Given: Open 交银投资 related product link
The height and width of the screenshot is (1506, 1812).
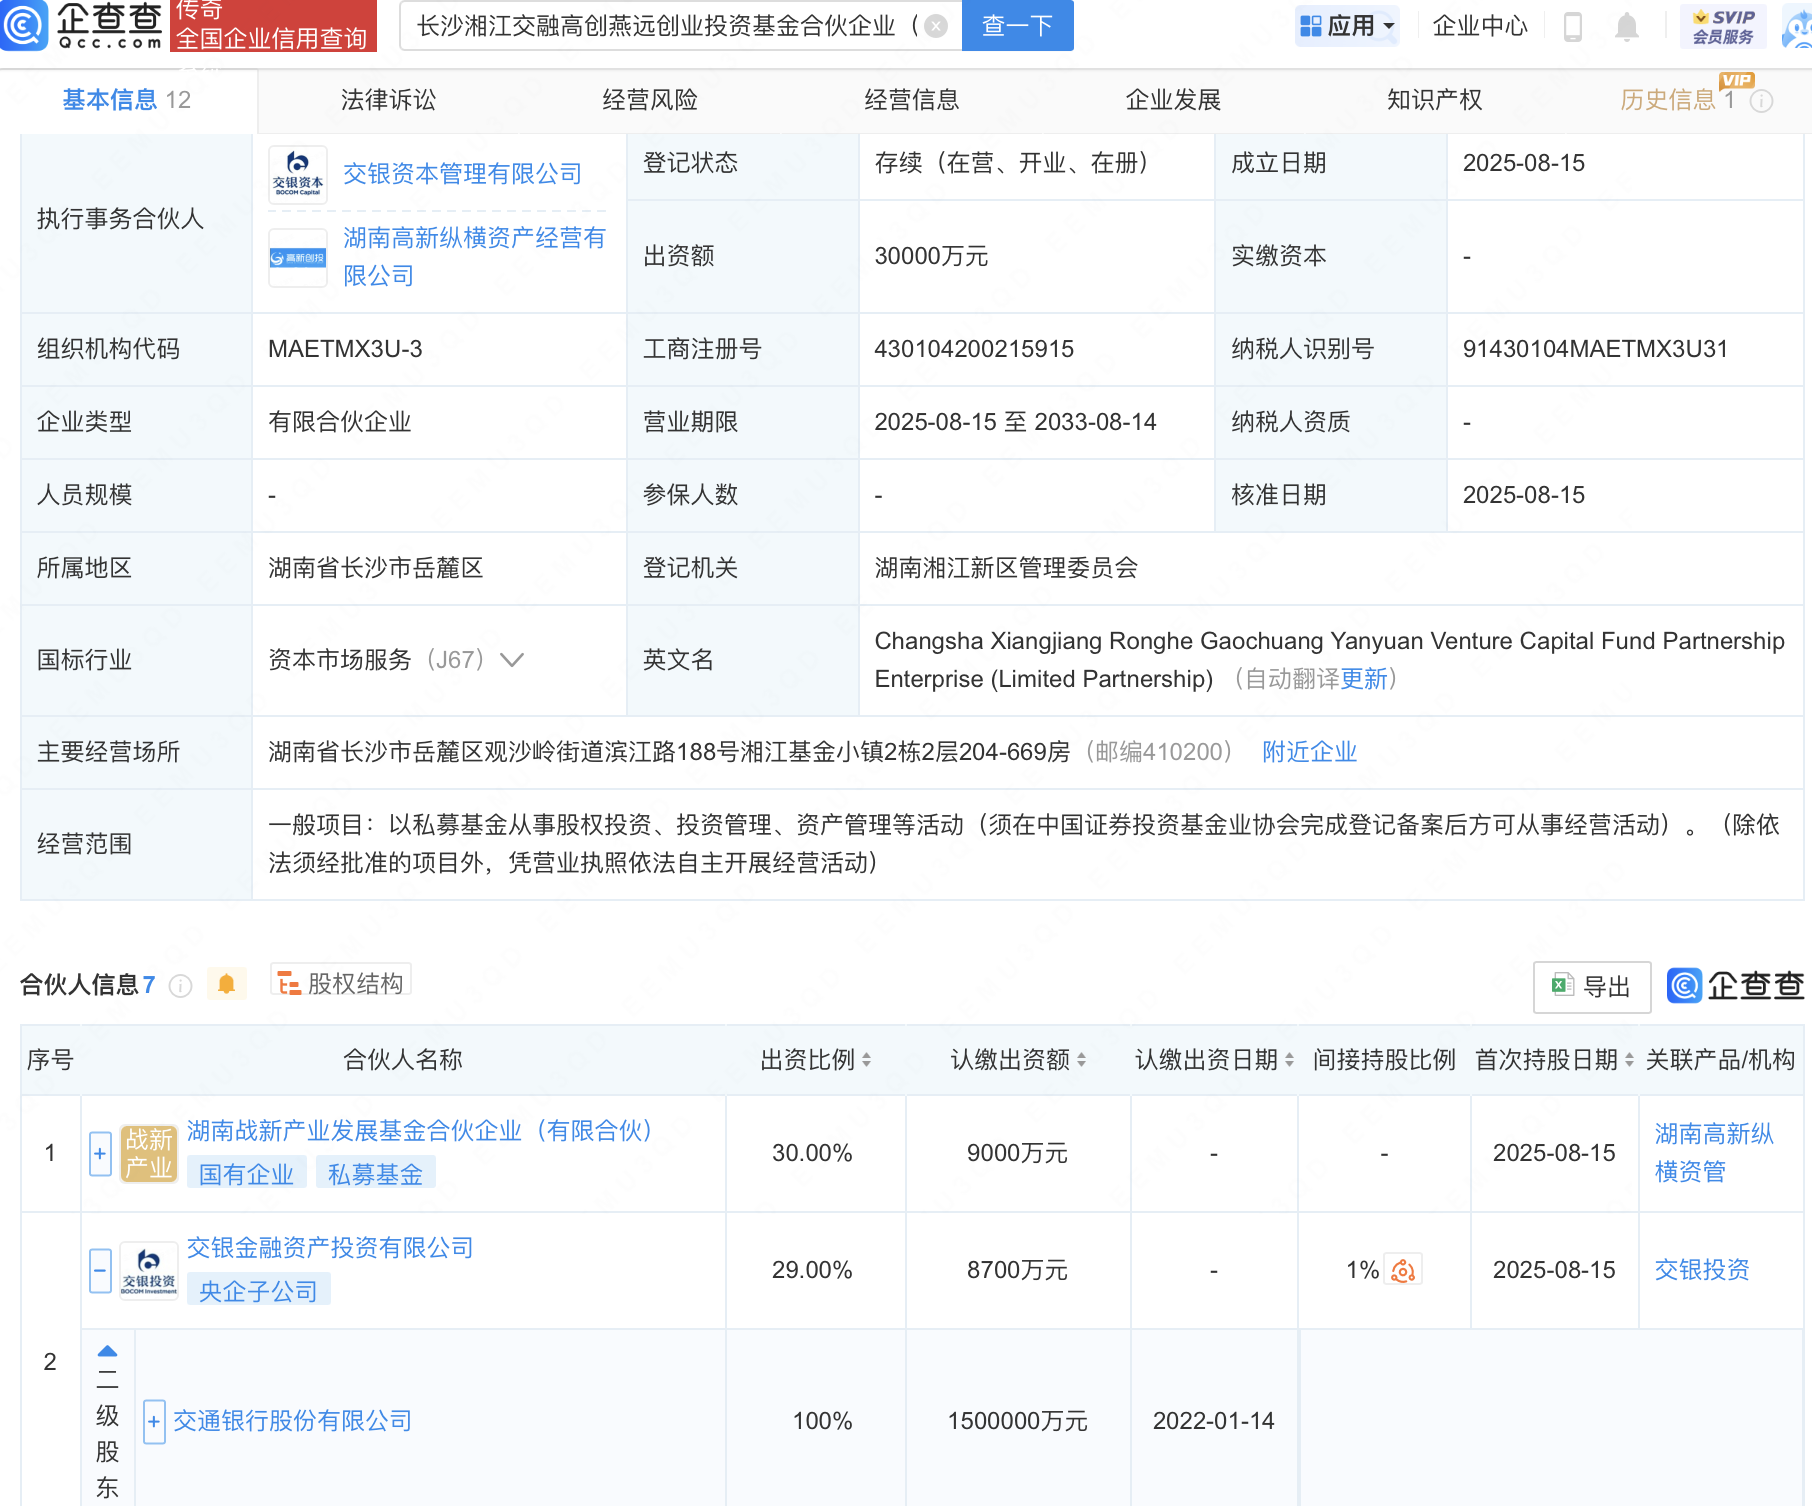Looking at the screenshot, I should (x=1702, y=1270).
